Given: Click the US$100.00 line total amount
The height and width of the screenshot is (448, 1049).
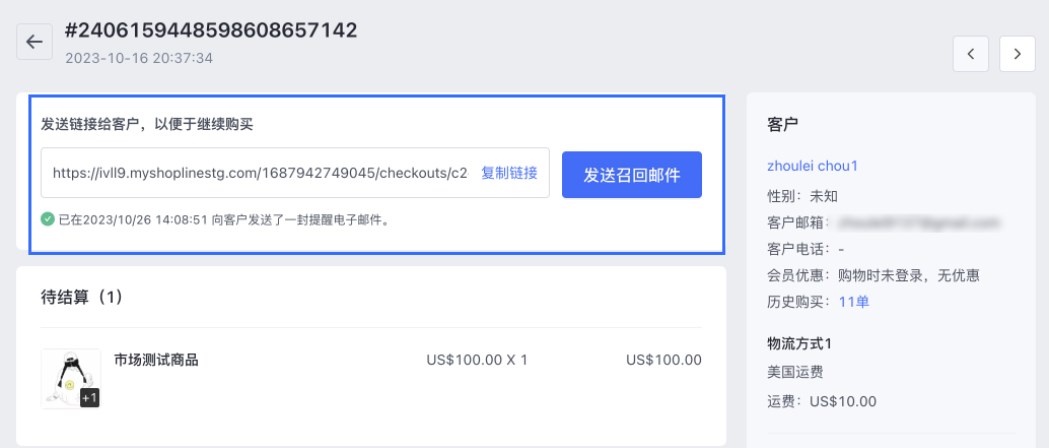Looking at the screenshot, I should [663, 360].
